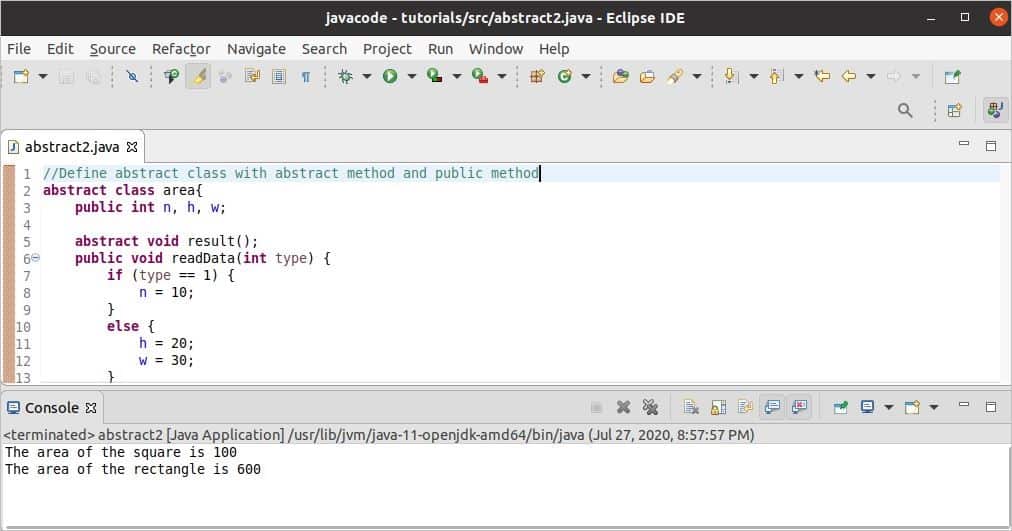The width and height of the screenshot is (1012, 531).
Task: Click the Back navigation arrow icon
Action: coord(849,77)
